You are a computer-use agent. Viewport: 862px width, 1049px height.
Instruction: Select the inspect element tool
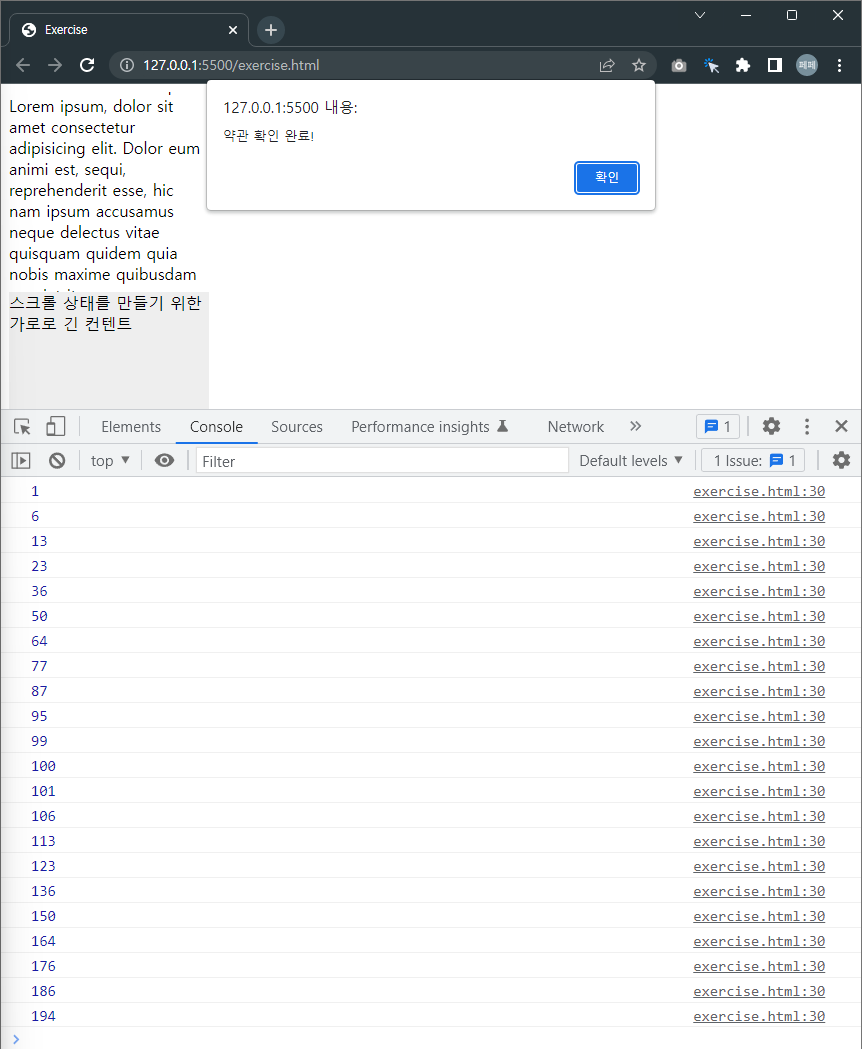tap(22, 426)
